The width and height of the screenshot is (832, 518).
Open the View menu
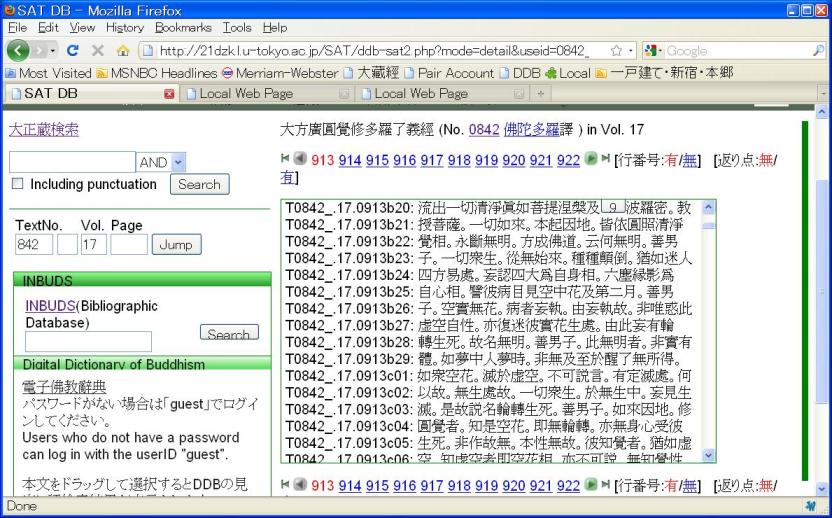click(x=82, y=28)
